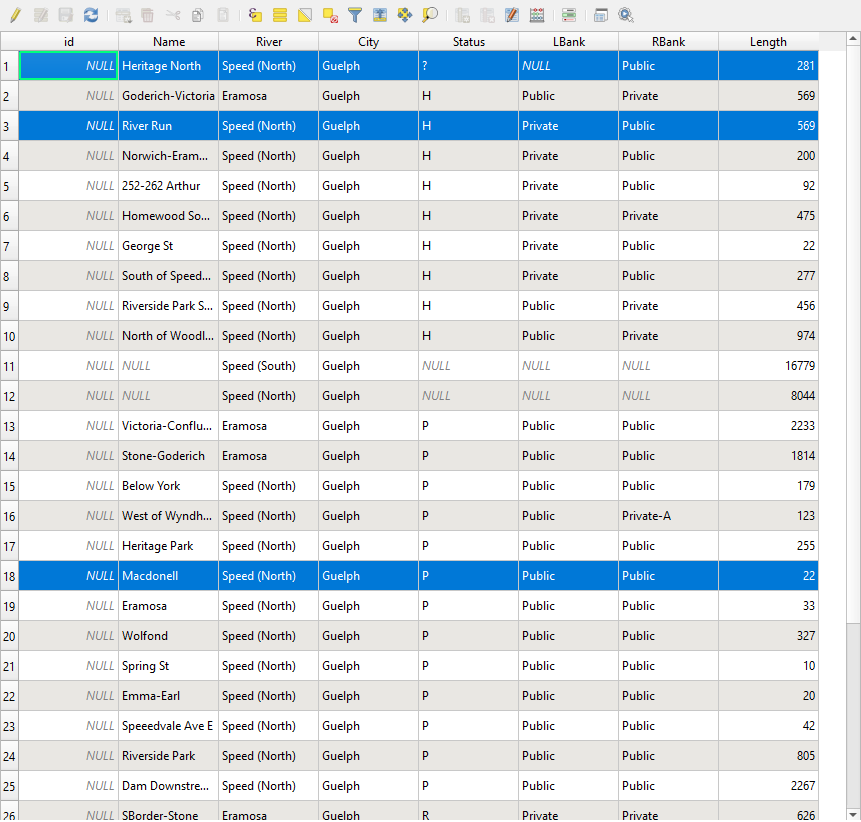Click the Status column header
861x822 pixels.
click(468, 42)
